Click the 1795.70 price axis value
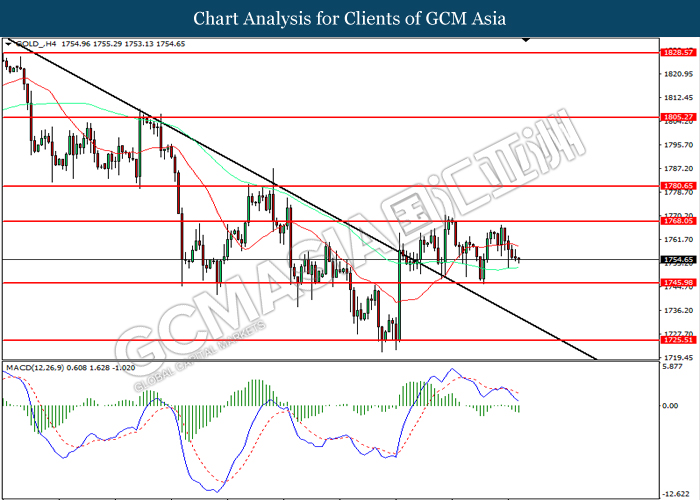Screen dimensions: 700x500 679,145
